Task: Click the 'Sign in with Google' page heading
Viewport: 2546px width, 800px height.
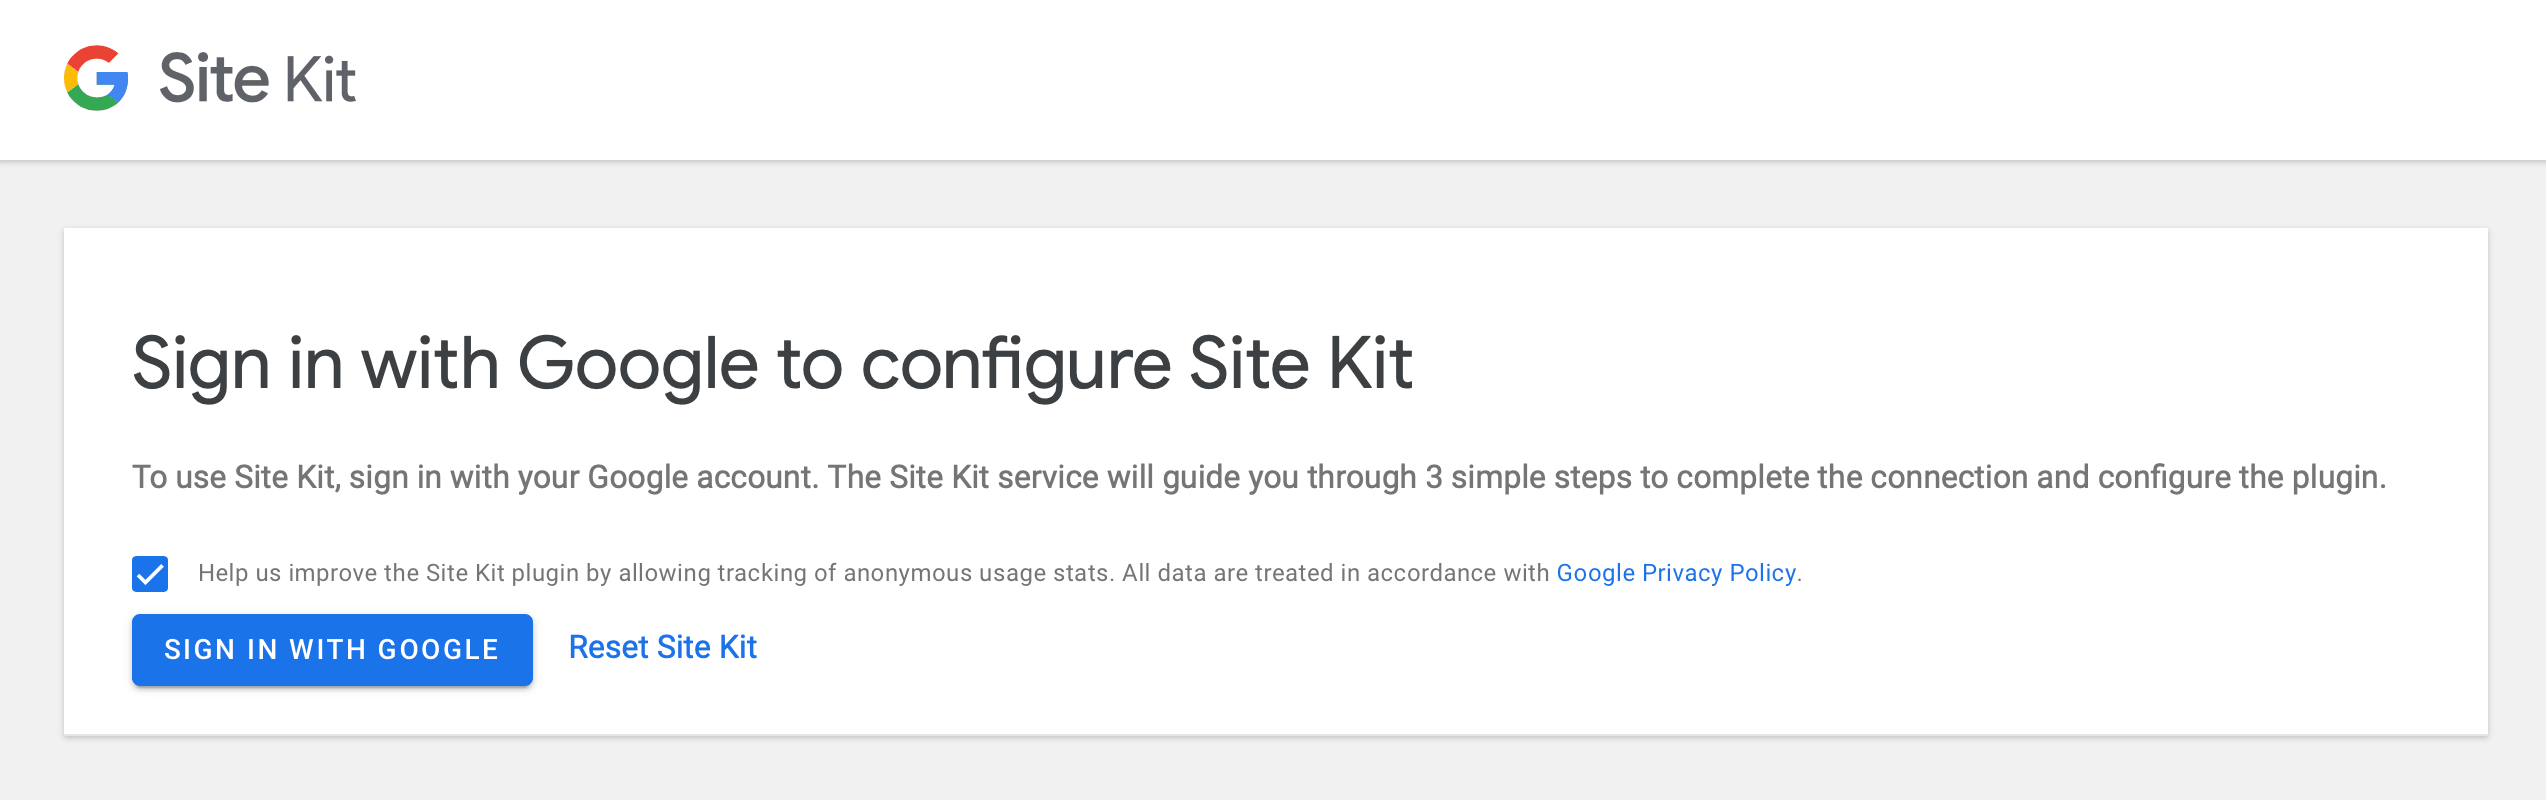Action: click(771, 363)
